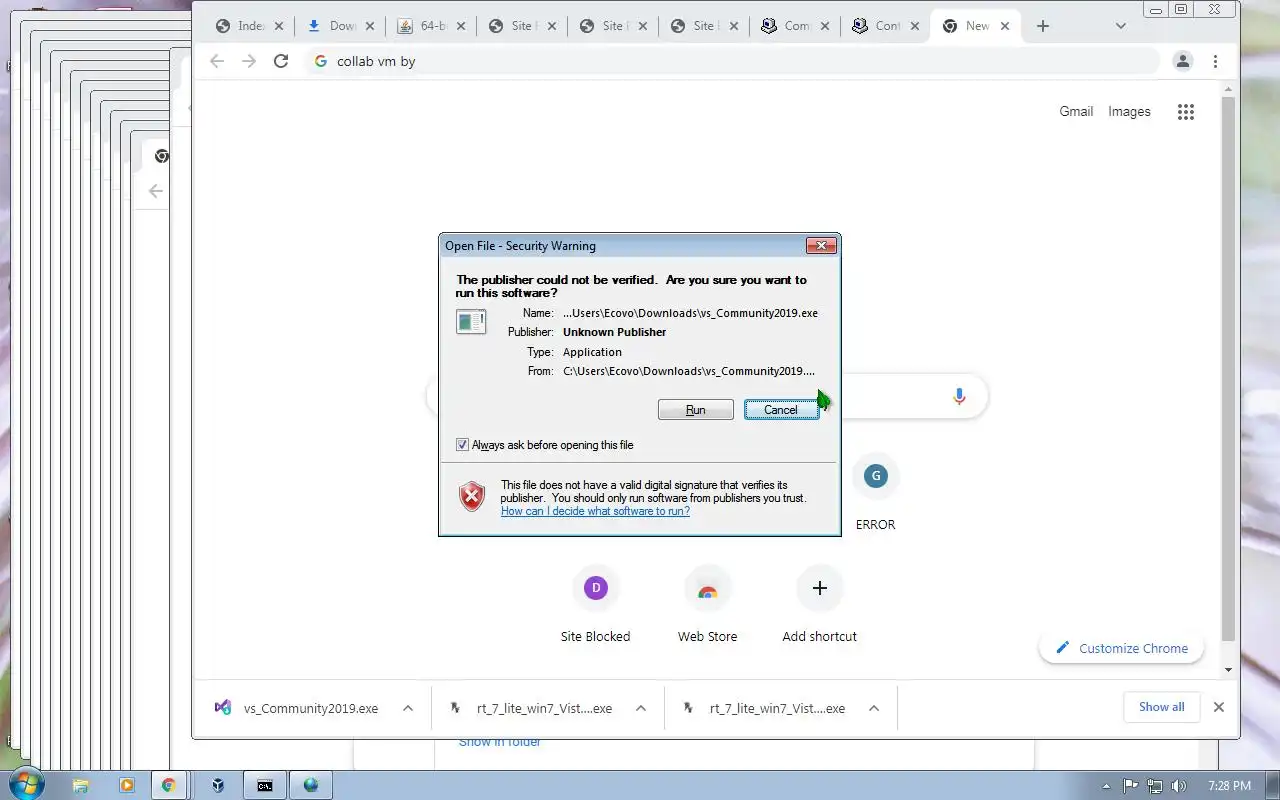Select the 'New' tab
1280x800 pixels.
[975, 26]
